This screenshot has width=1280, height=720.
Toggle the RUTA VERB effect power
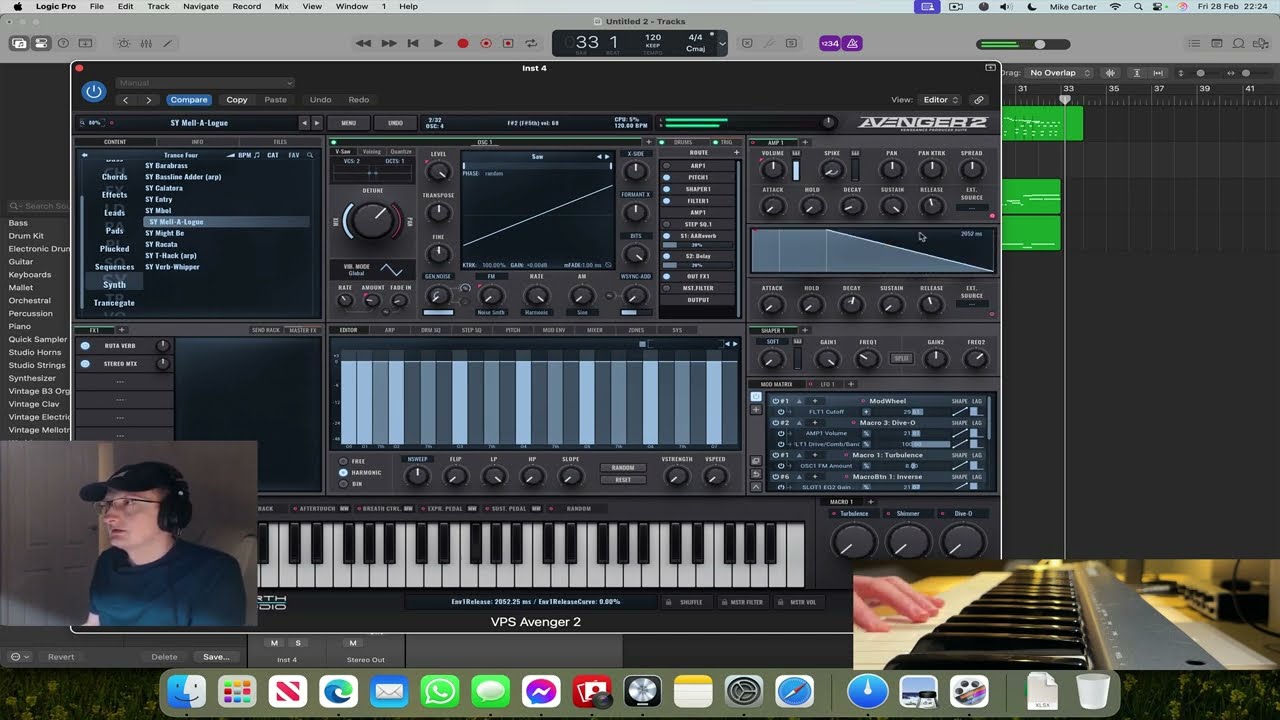[85, 346]
